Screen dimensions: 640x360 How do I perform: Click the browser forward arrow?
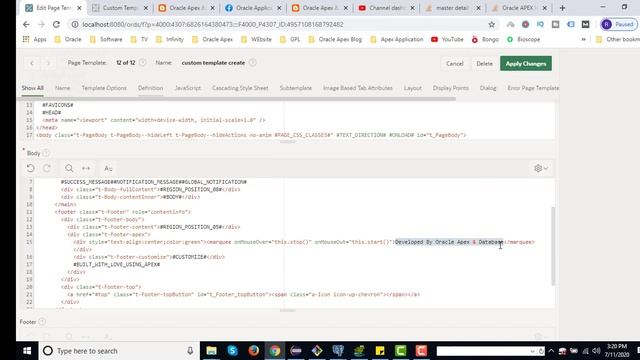(41, 24)
